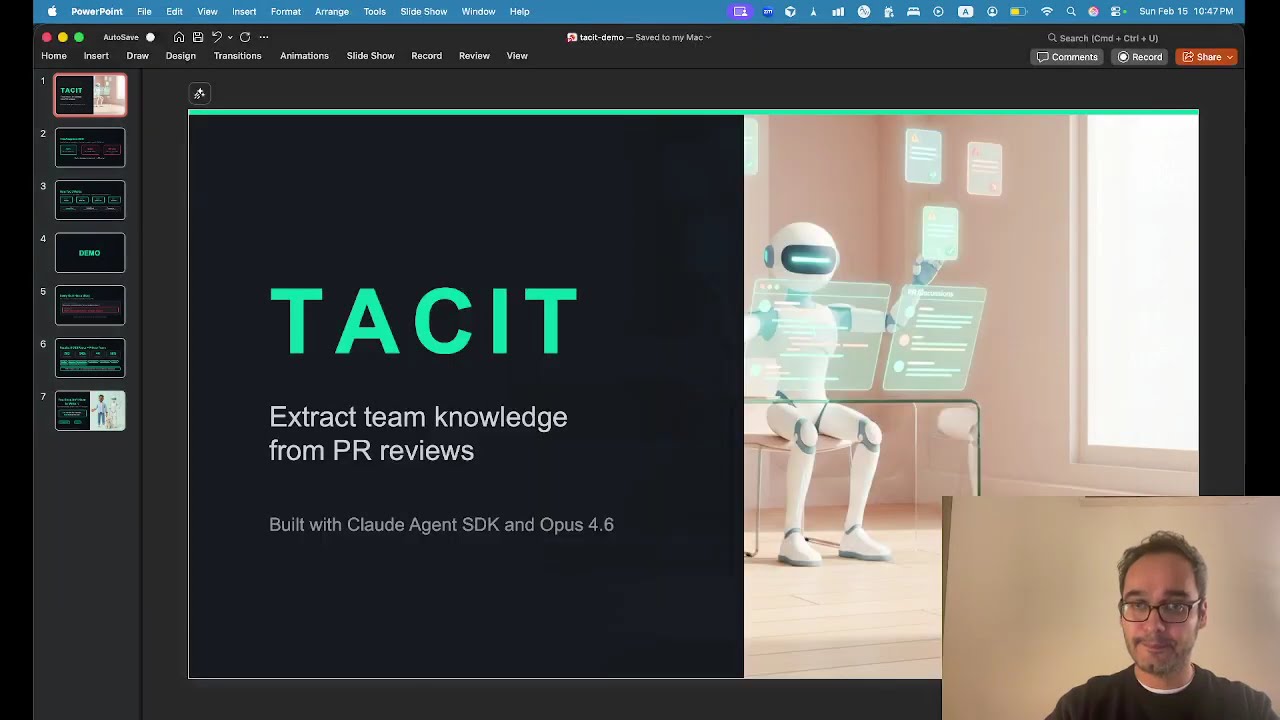Open the Draw ribbon tab
The height and width of the screenshot is (720, 1280).
tap(137, 56)
